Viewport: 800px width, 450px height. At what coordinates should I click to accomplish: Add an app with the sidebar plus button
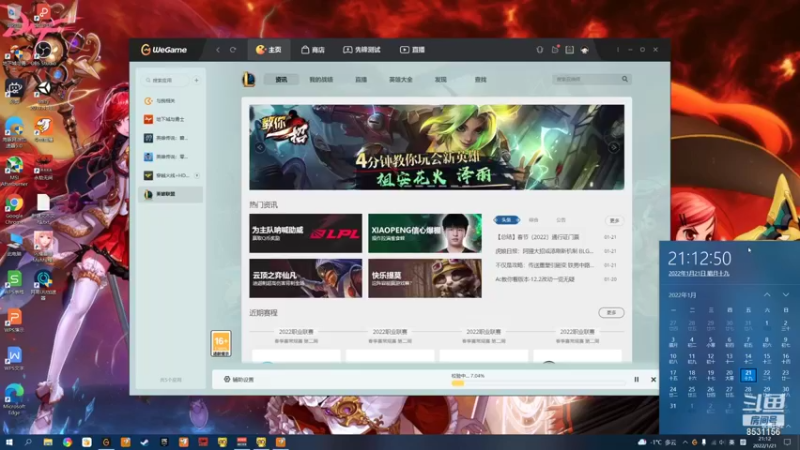pyautogui.click(x=196, y=80)
